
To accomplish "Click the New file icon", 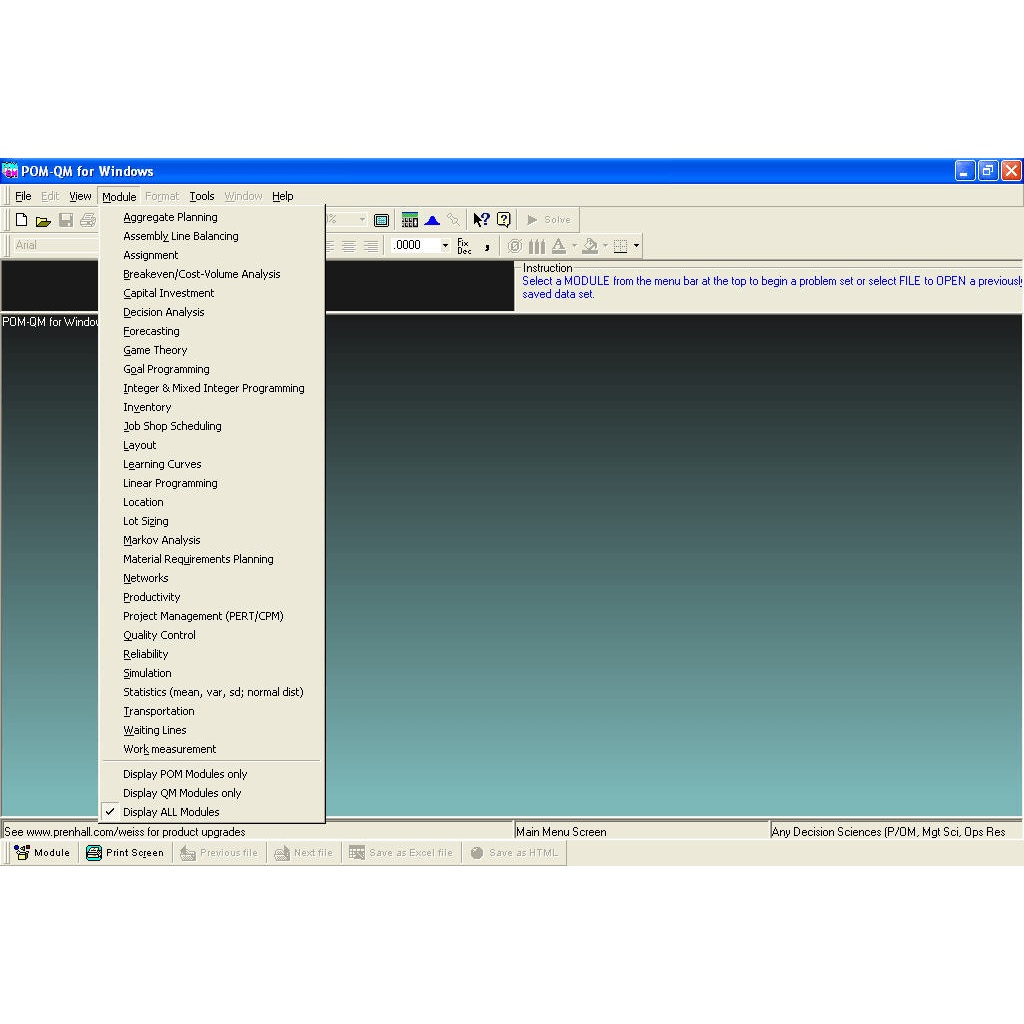I will [22, 220].
